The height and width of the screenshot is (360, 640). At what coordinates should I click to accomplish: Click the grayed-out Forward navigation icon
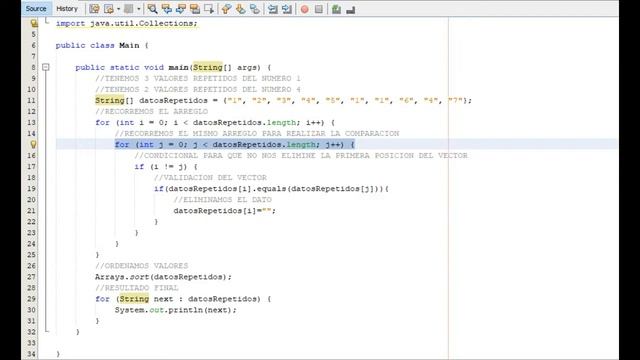[x=129, y=9]
